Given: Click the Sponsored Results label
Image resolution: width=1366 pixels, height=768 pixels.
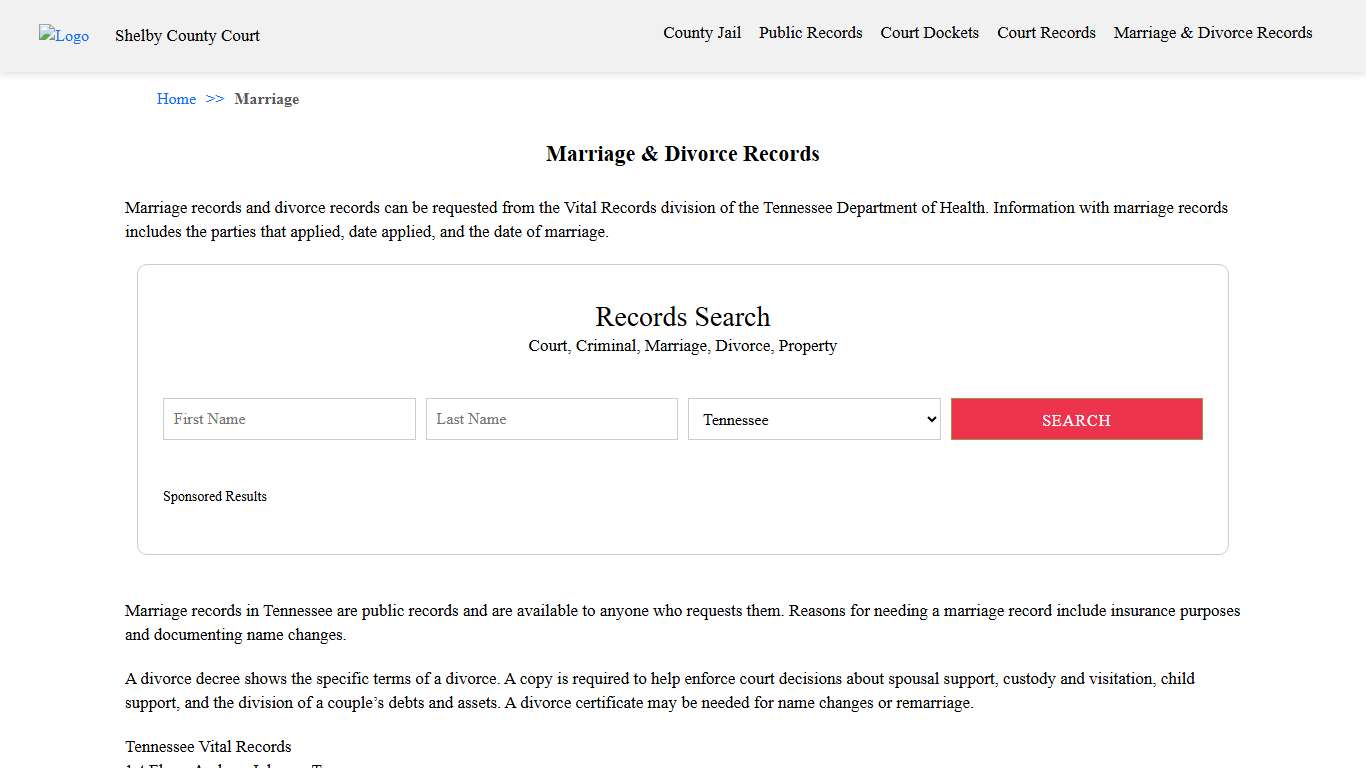Looking at the screenshot, I should 215,496.
